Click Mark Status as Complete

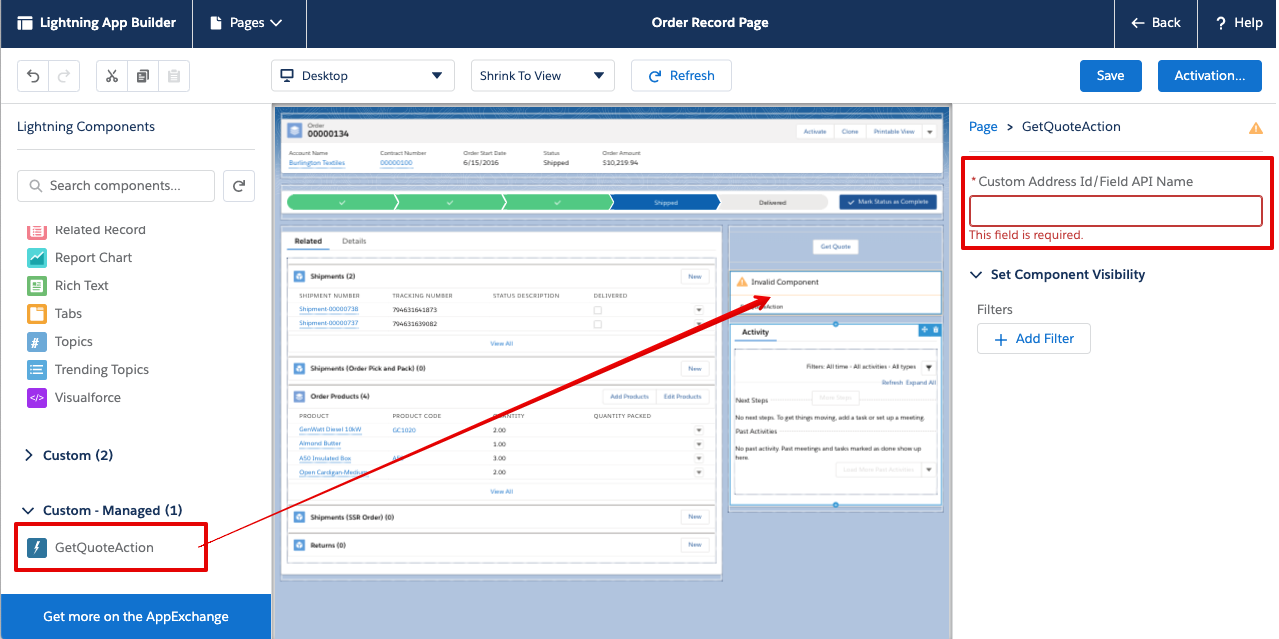[x=888, y=202]
